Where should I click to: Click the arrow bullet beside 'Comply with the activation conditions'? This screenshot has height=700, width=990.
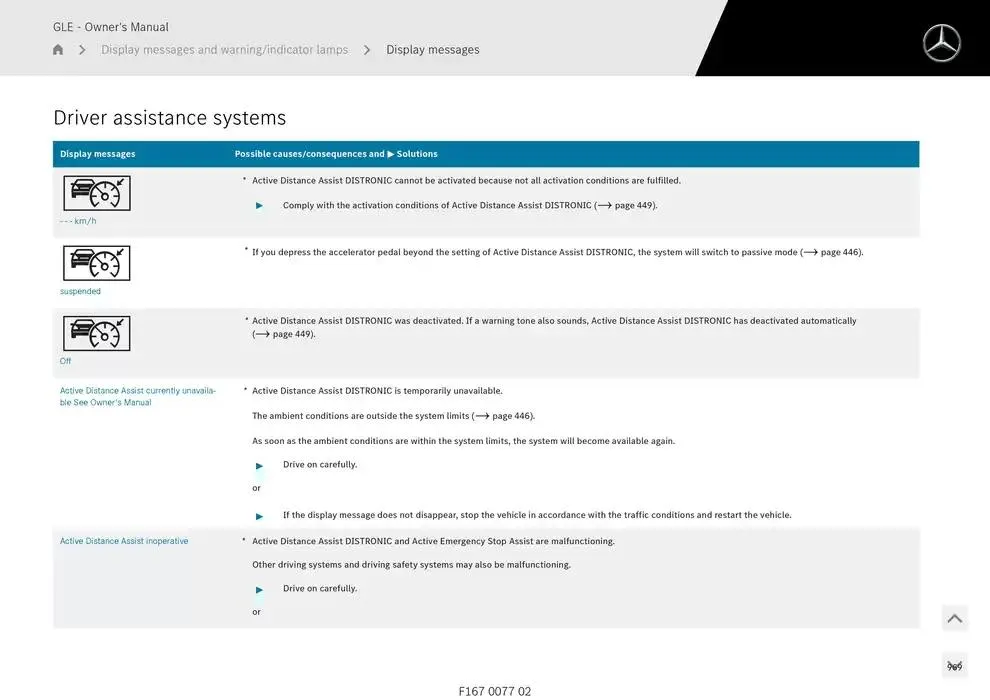(x=260, y=206)
